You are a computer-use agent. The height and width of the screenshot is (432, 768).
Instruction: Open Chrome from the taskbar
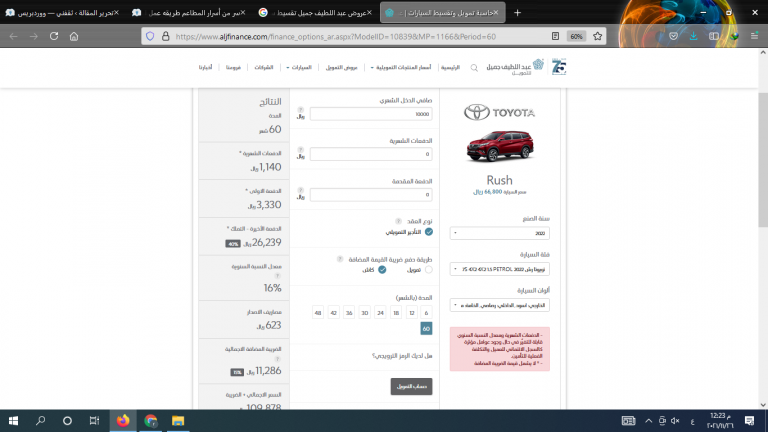pyautogui.click(x=150, y=421)
